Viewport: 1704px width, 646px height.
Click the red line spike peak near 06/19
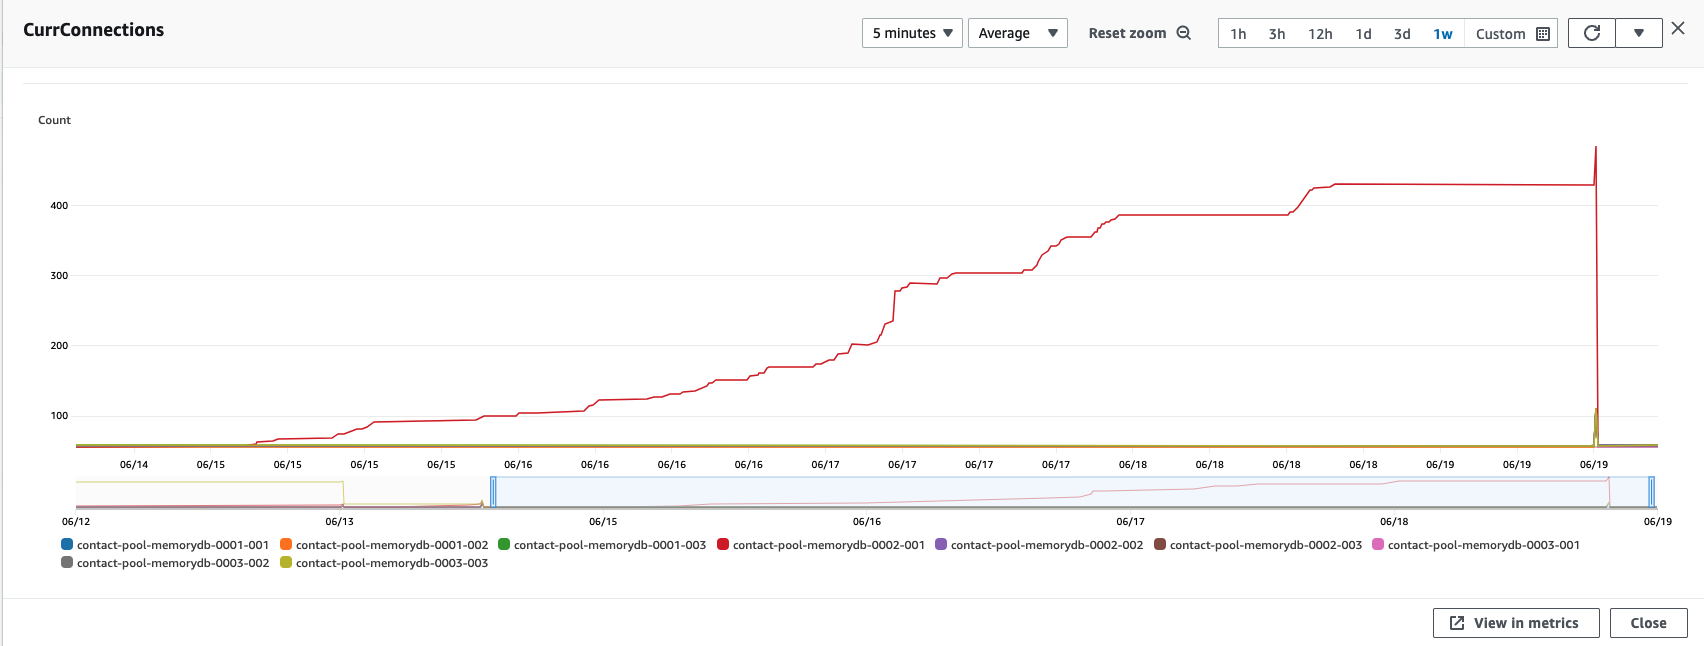coord(1595,148)
